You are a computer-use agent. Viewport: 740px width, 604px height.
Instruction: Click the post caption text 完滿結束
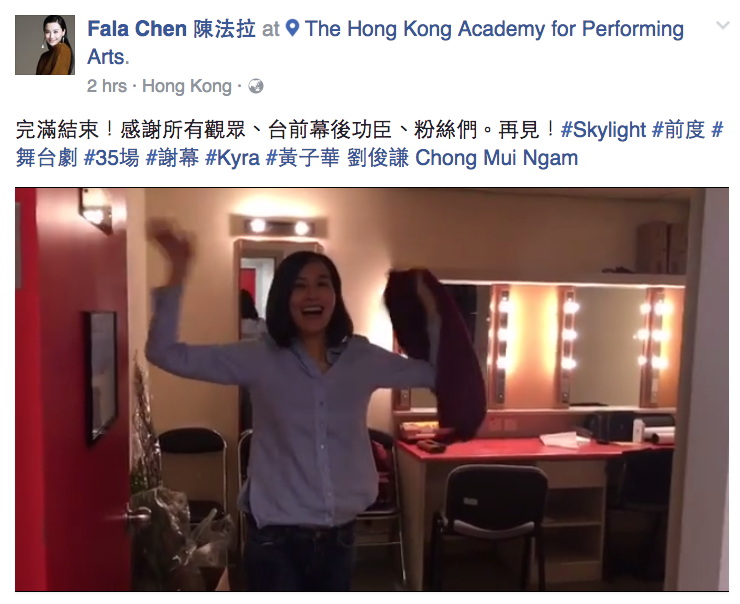tap(57, 130)
